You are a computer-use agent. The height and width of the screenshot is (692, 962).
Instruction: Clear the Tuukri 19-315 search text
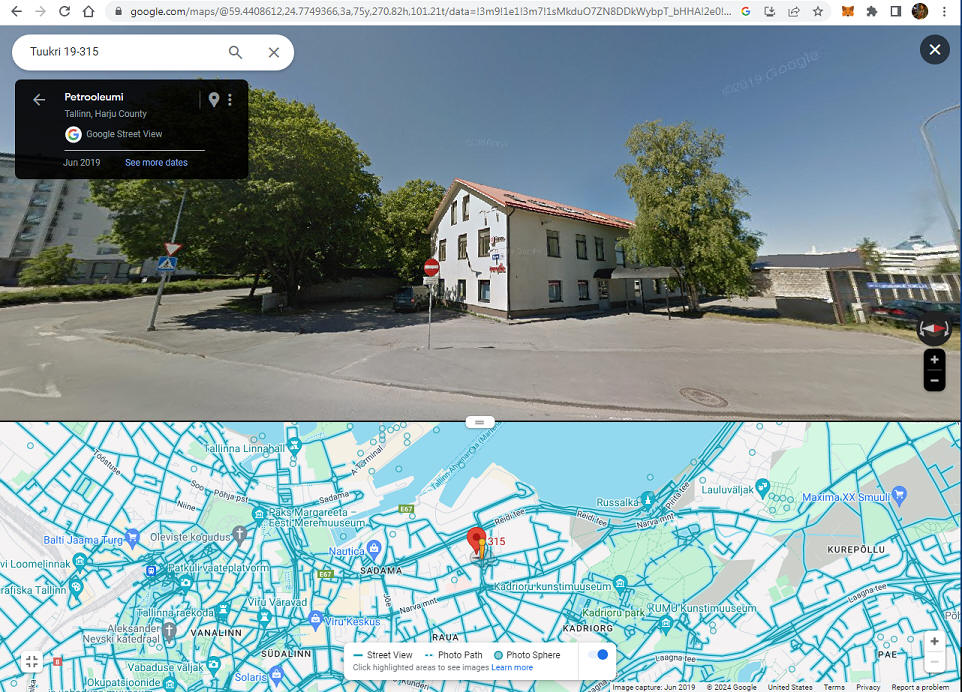pyautogui.click(x=274, y=52)
